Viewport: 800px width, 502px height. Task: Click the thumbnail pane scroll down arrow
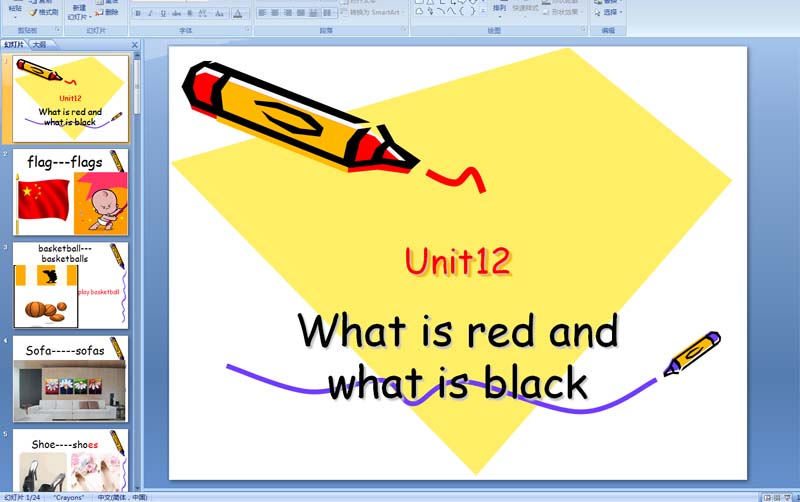click(x=137, y=488)
